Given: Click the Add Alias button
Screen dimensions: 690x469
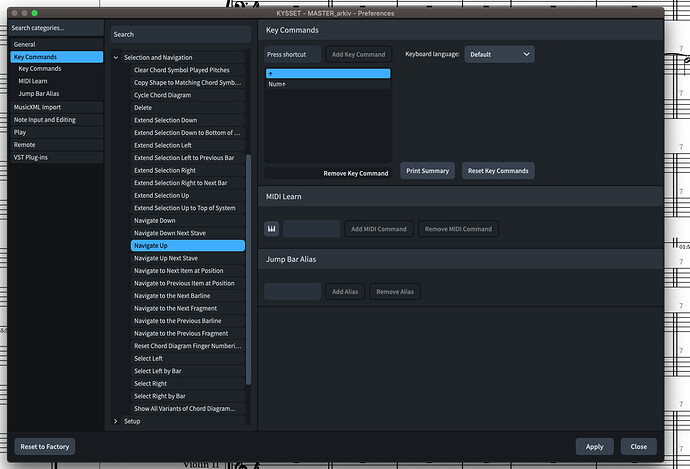Looking at the screenshot, I should click(x=345, y=292).
